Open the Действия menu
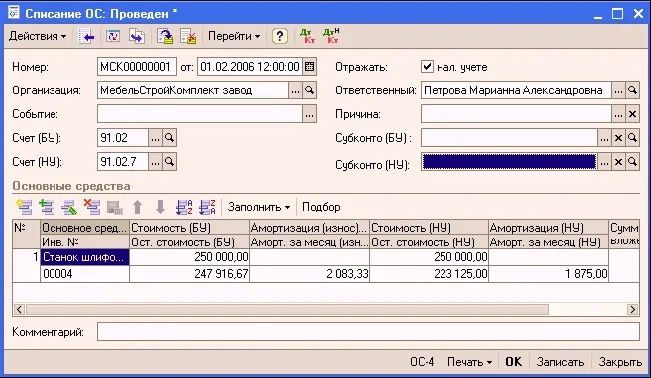This screenshot has height=378, width=651. 37,36
